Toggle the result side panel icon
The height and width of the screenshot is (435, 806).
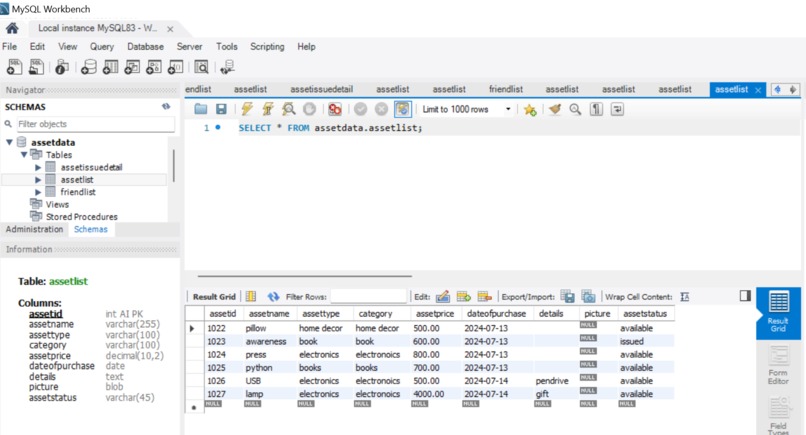click(x=745, y=295)
